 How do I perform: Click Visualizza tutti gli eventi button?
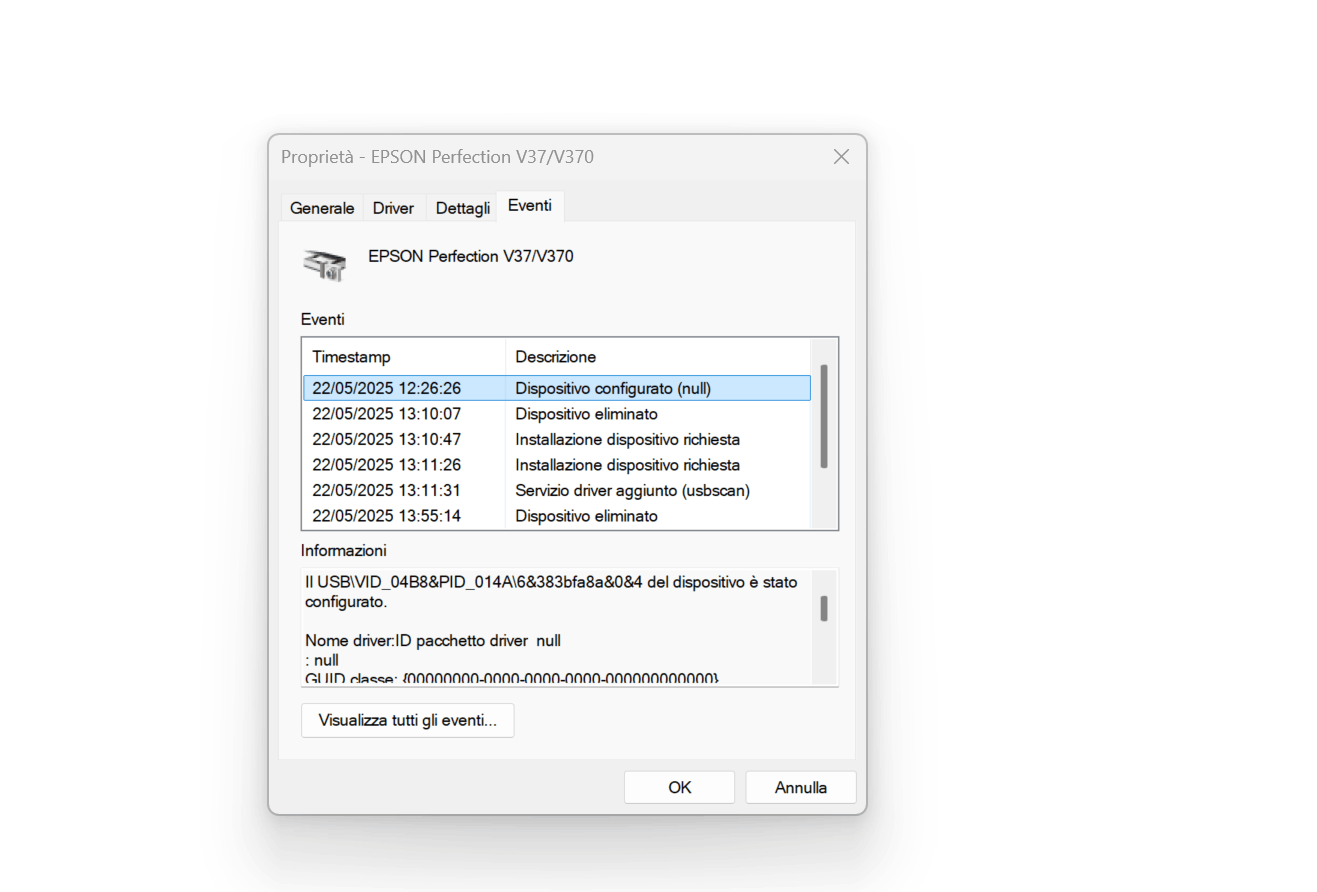(x=408, y=720)
